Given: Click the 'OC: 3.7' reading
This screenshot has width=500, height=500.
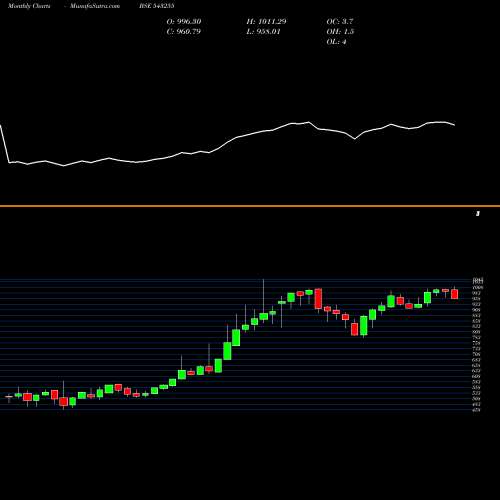Looking at the screenshot, I should pyautogui.click(x=340, y=22).
